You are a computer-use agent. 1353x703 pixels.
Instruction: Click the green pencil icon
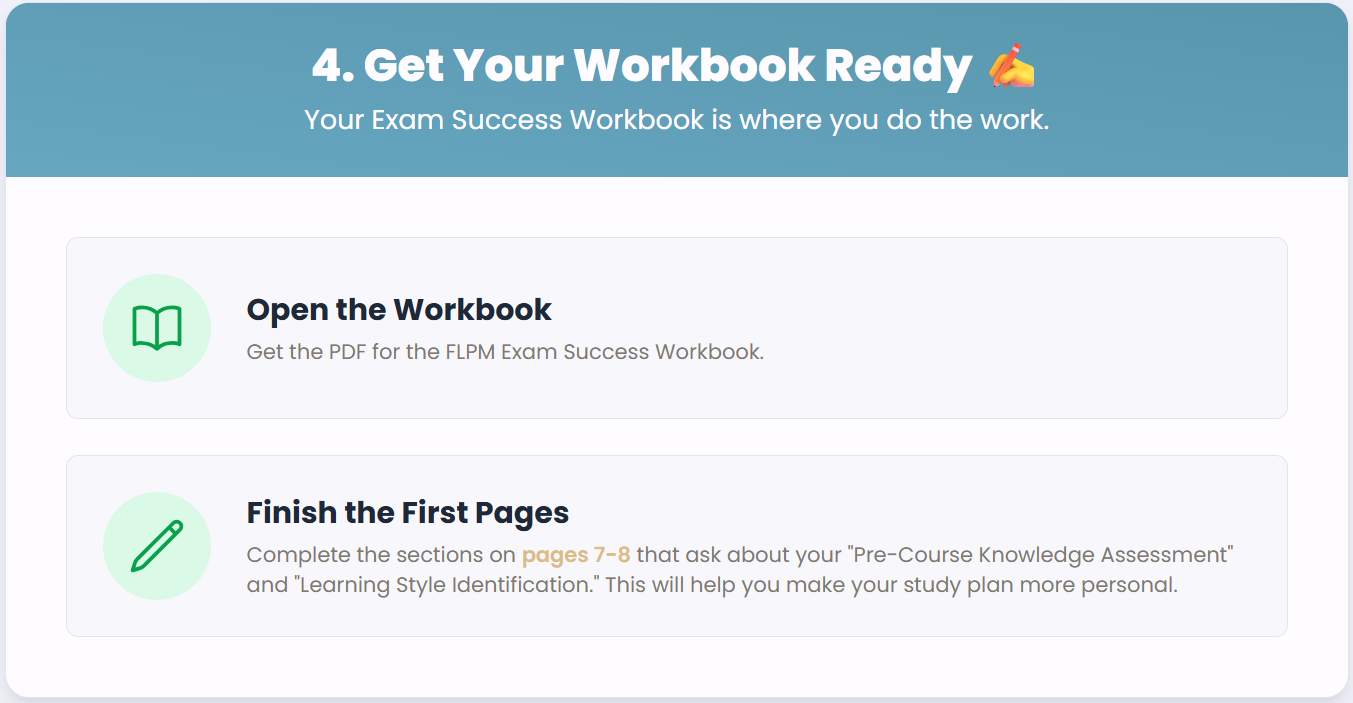pyautogui.click(x=157, y=546)
